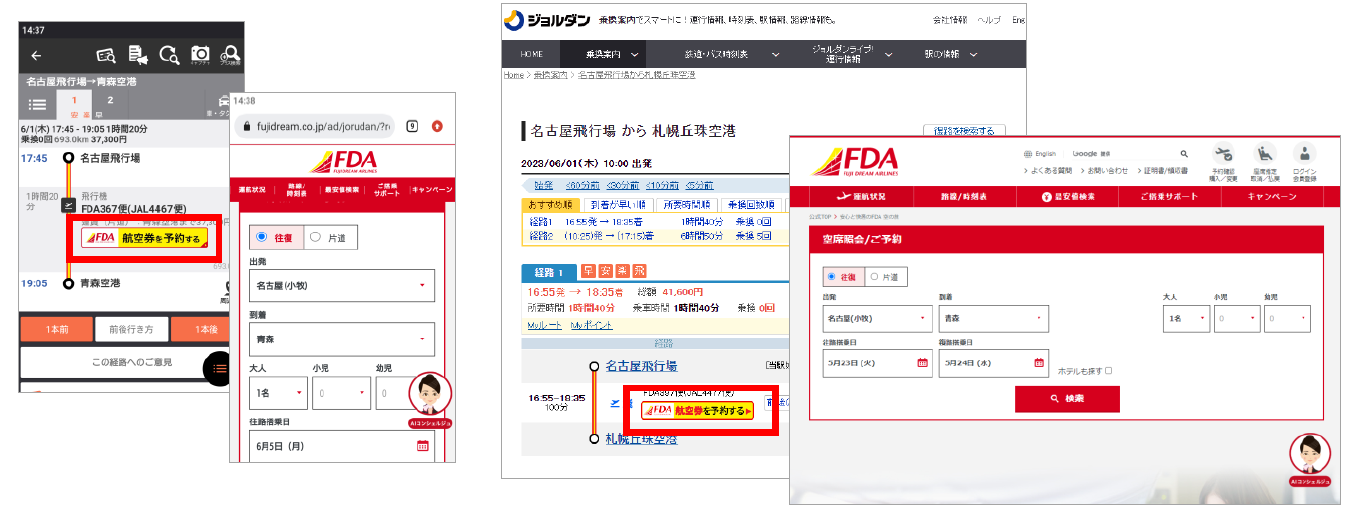Click the 座席指定 seat icon
This screenshot has height=506, width=1348.
(x=1264, y=153)
